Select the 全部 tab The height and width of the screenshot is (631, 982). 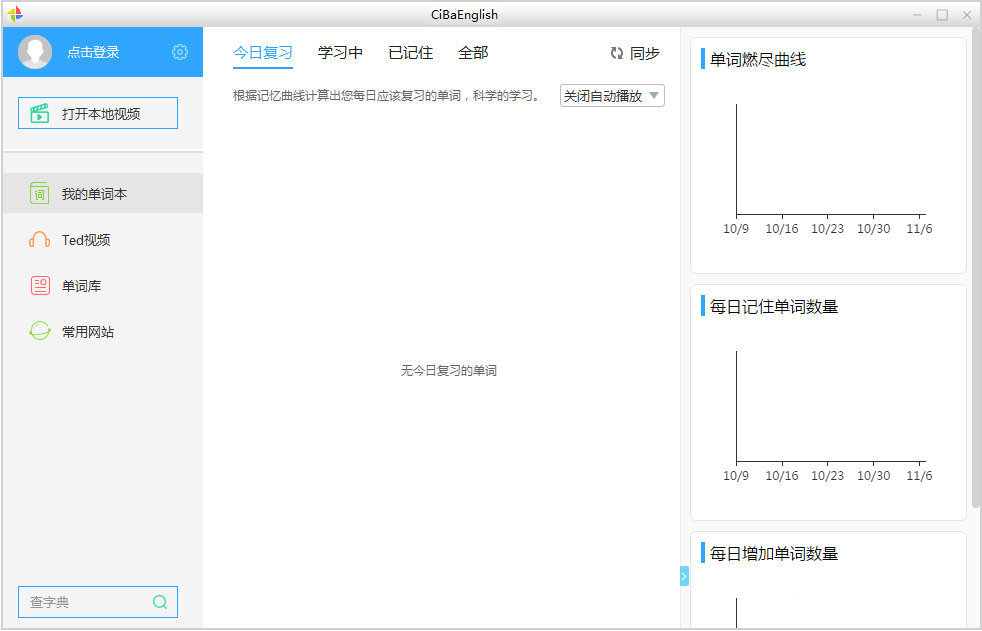[473, 53]
